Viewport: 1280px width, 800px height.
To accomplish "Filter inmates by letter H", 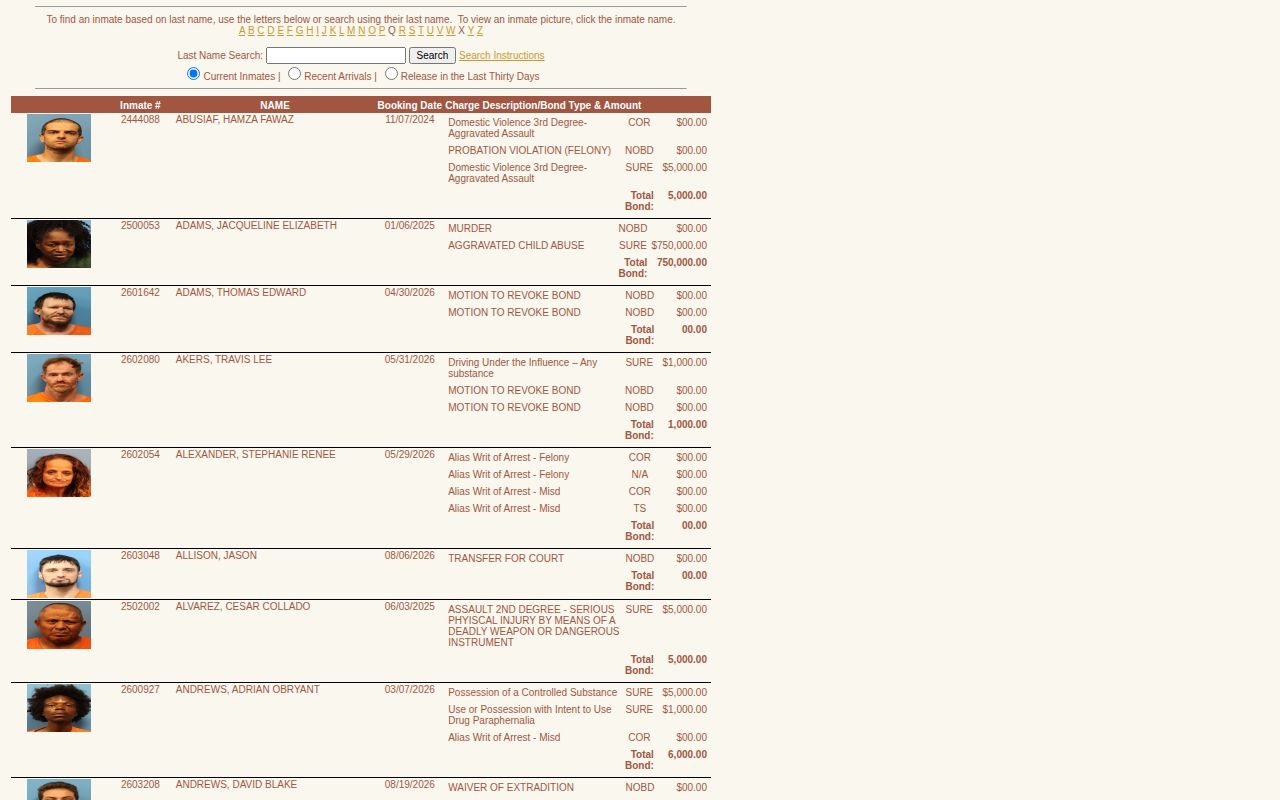I will click(x=310, y=31).
